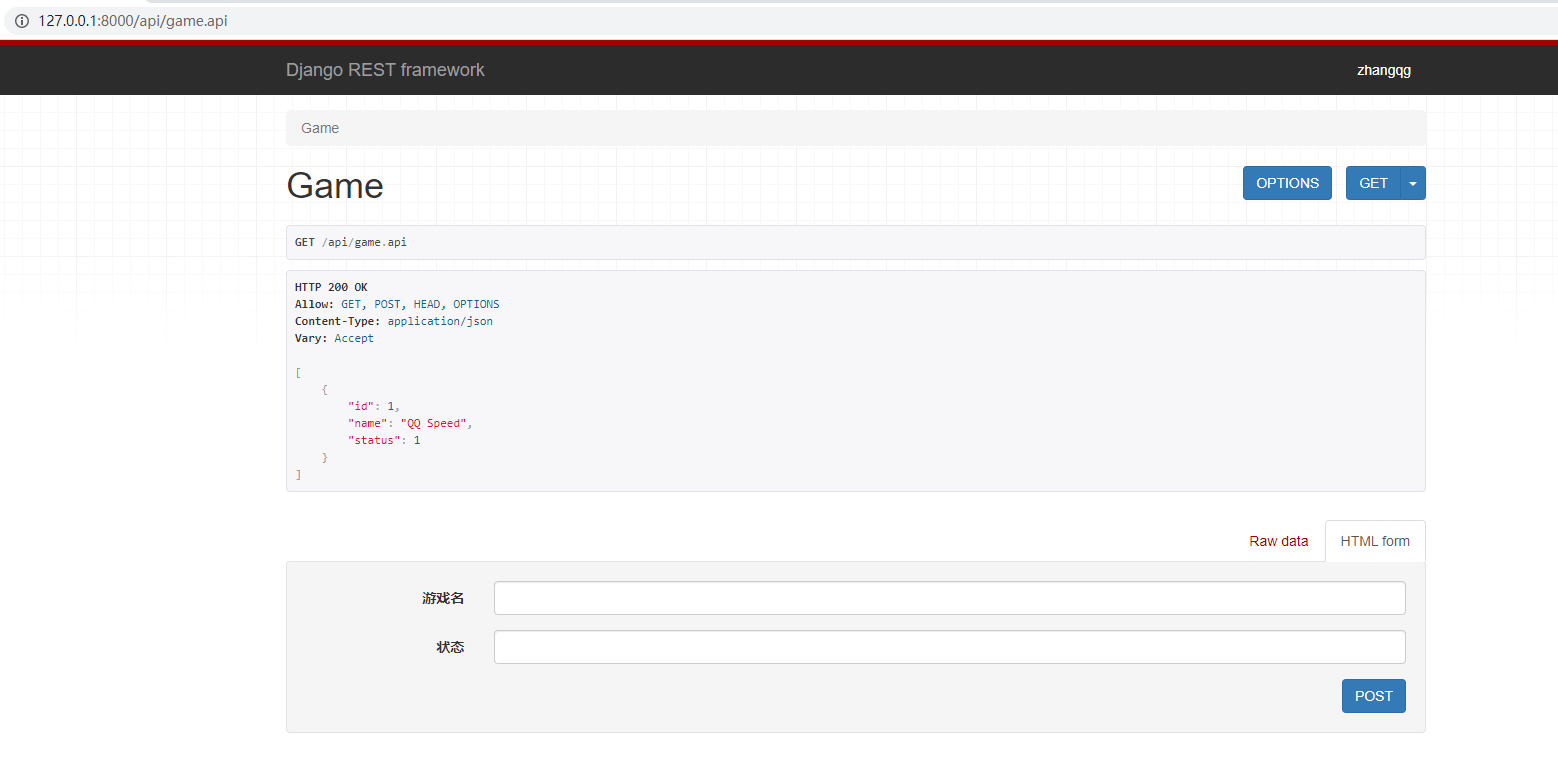Click the Content-Type application/json line
The width and height of the screenshot is (1558, 774).
coord(394,321)
